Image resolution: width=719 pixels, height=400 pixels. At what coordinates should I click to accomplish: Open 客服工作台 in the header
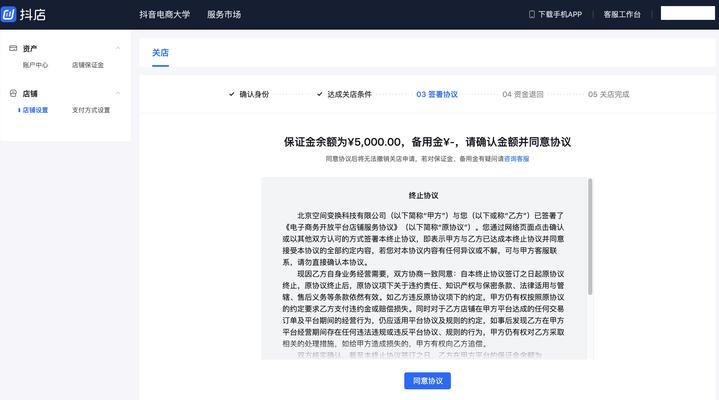coord(622,14)
